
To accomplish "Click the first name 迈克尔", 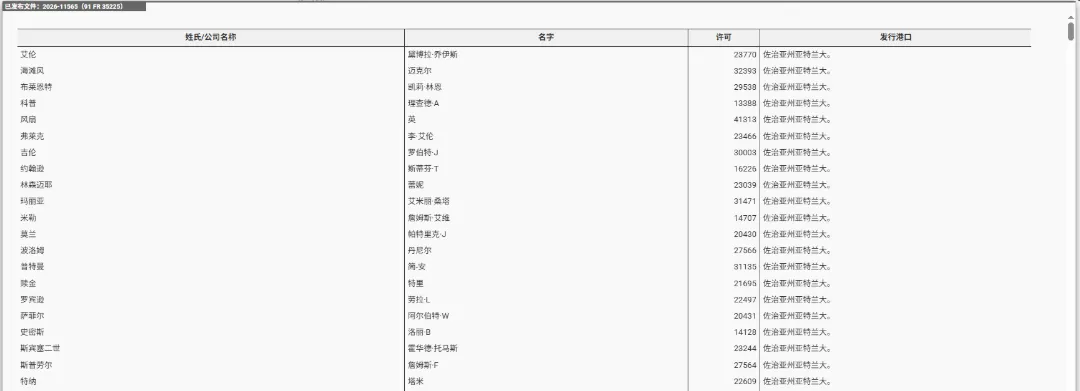I will pos(419,71).
